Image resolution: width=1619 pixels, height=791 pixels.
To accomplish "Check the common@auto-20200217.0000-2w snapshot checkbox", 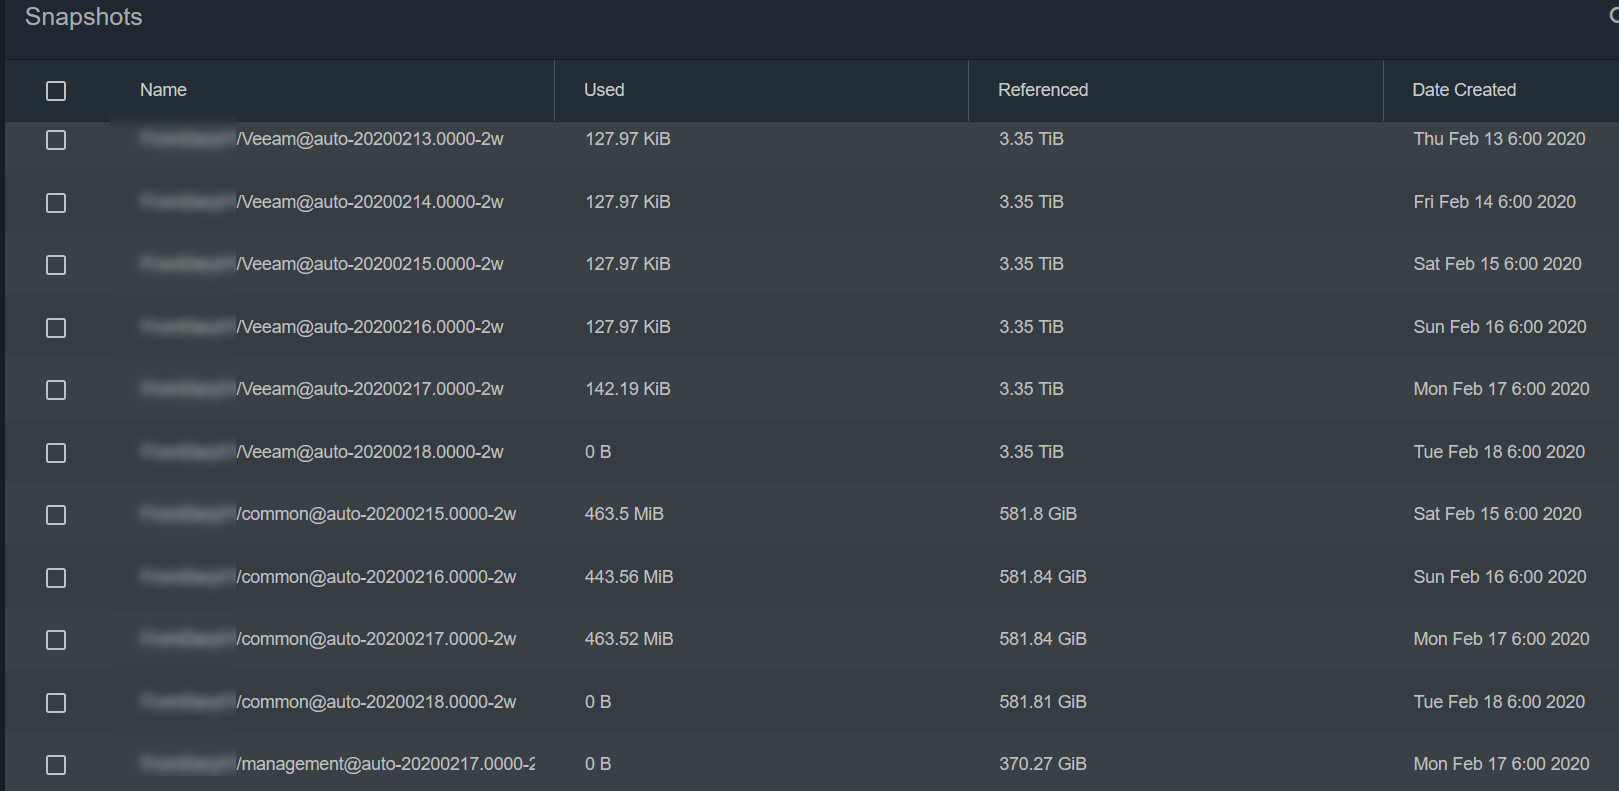I will 56,640.
